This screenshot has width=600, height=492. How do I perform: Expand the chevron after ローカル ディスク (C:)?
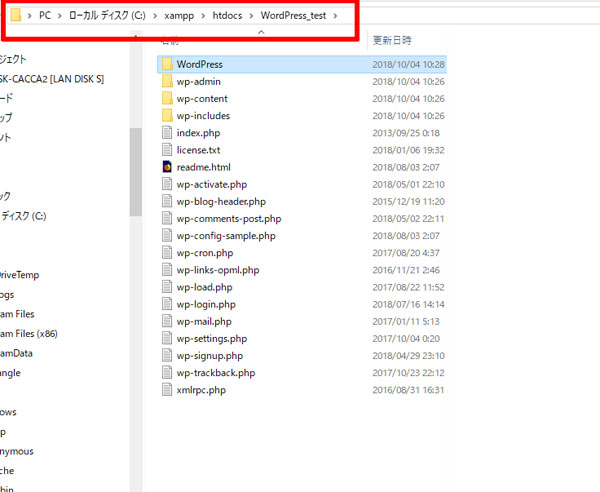(x=155, y=16)
